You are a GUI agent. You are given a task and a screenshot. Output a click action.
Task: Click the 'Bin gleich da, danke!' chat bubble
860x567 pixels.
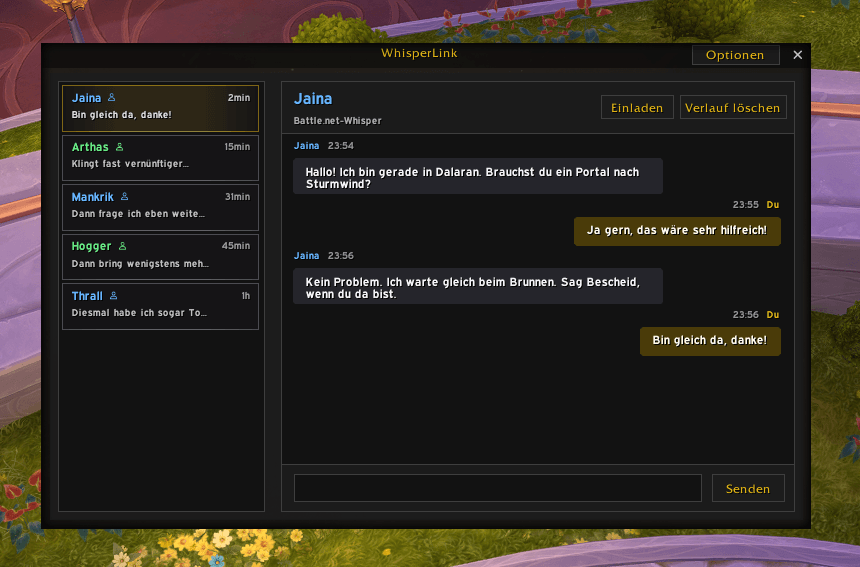pos(710,341)
